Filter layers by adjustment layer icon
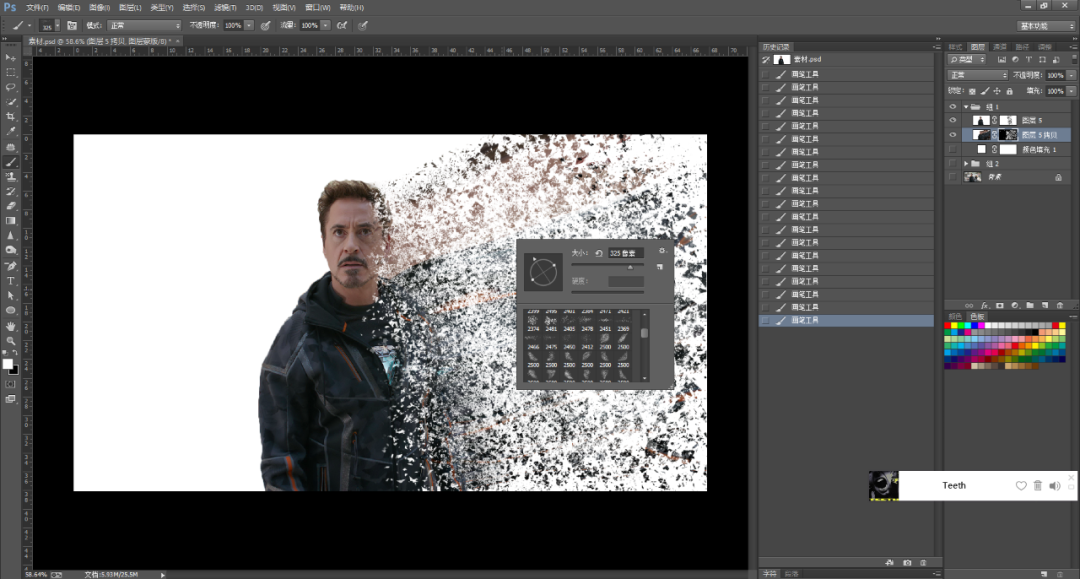Viewport: 1080px width, 579px height. click(x=1015, y=60)
